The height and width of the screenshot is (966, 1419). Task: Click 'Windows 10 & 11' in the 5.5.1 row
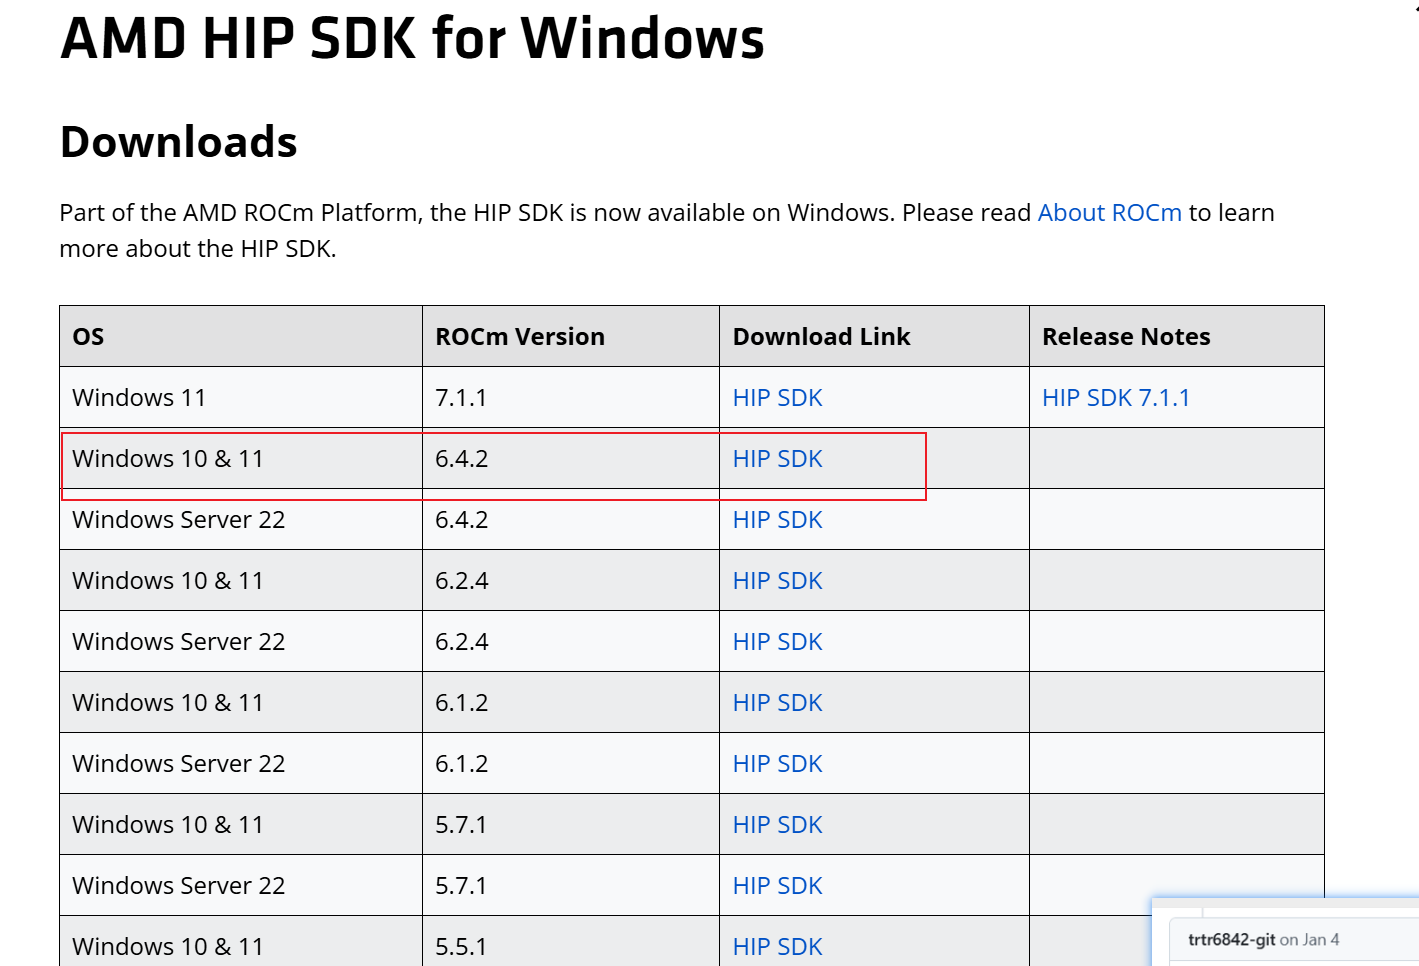[x=168, y=947]
